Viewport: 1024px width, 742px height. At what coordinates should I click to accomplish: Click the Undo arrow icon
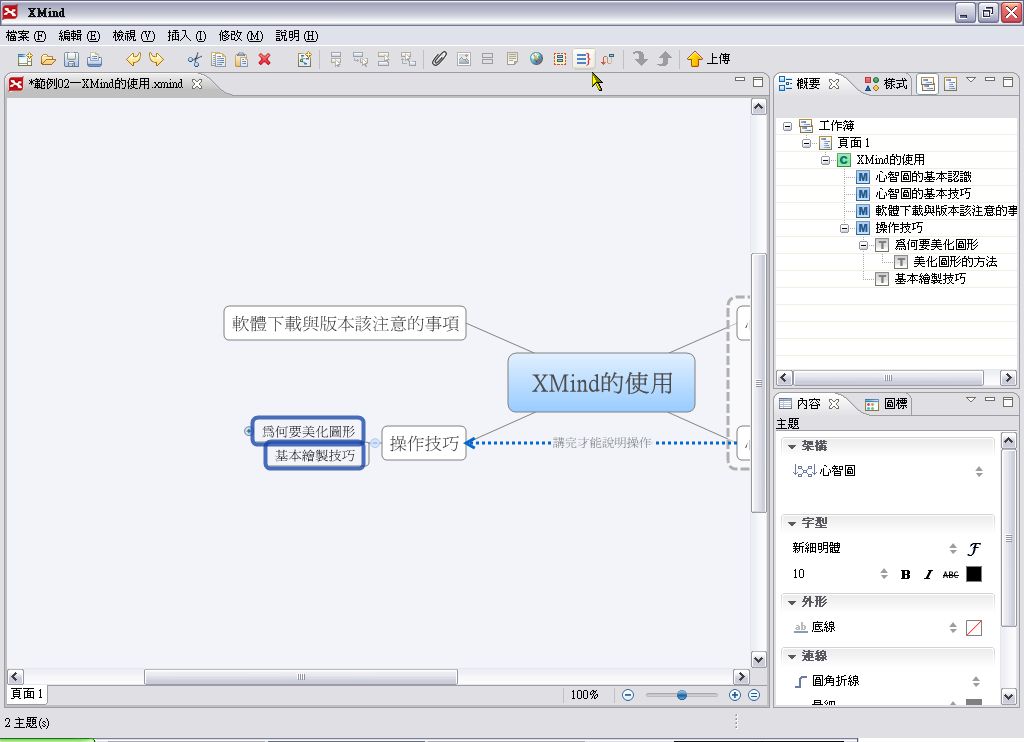pos(133,59)
